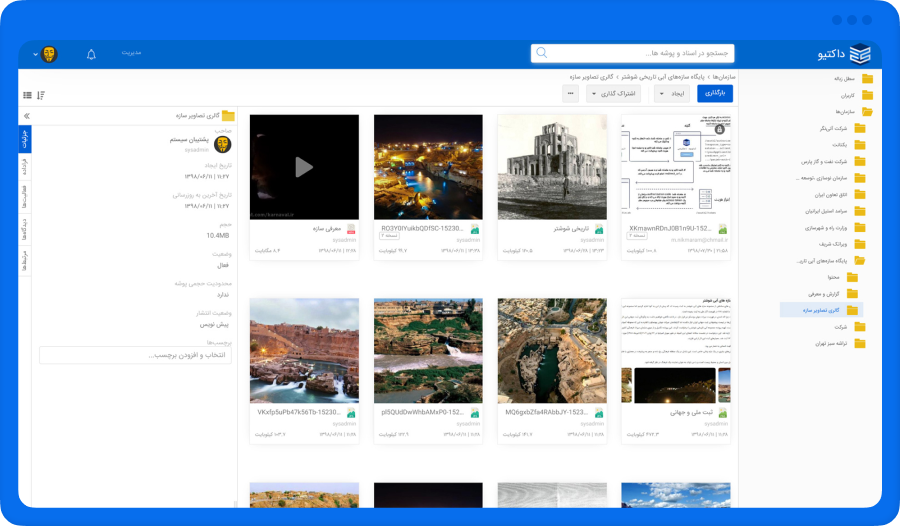This screenshot has width=900, height=526.
Task: Open the pI5QUdDwWhbAMxP0 photo thumbnail
Action: tap(428, 351)
